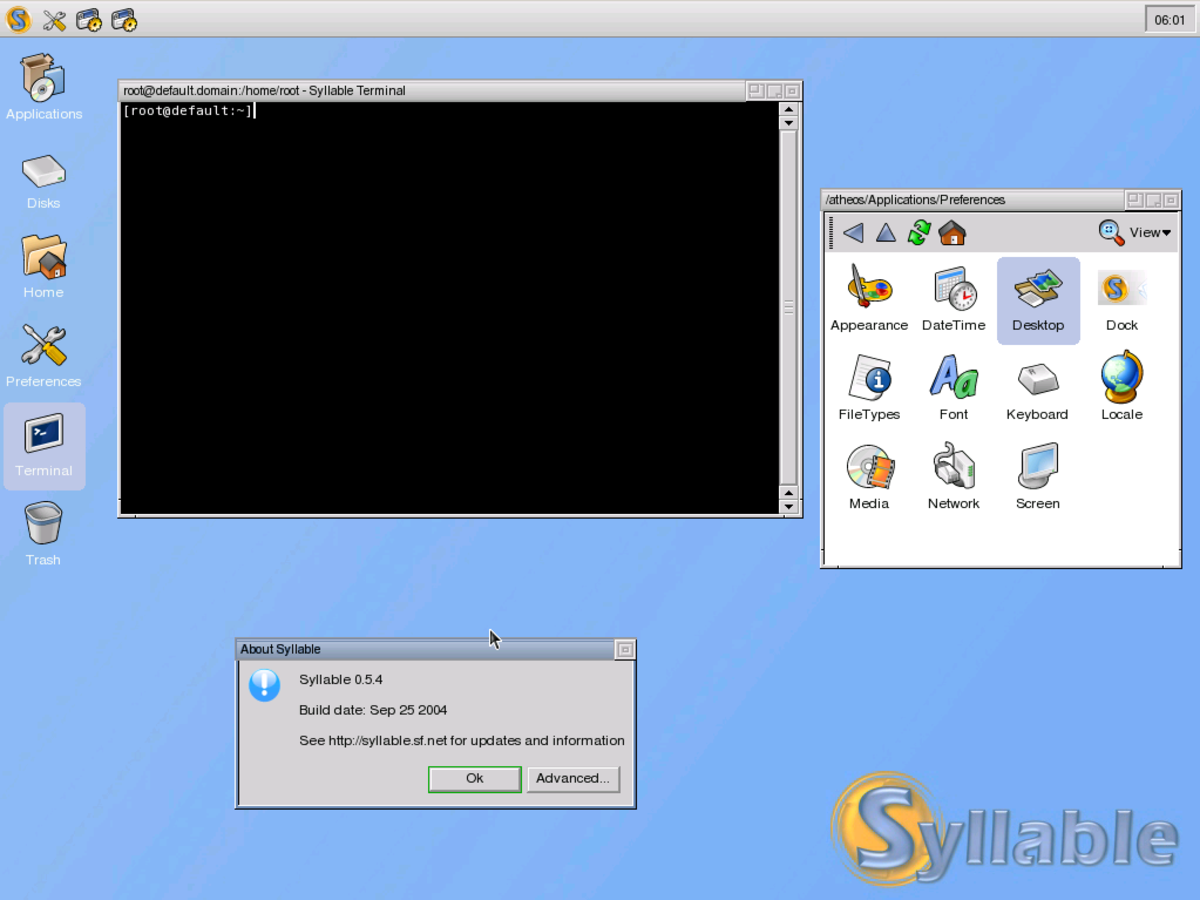The image size is (1200, 900).
Task: Open the Dock preferences icon
Action: tap(1122, 298)
